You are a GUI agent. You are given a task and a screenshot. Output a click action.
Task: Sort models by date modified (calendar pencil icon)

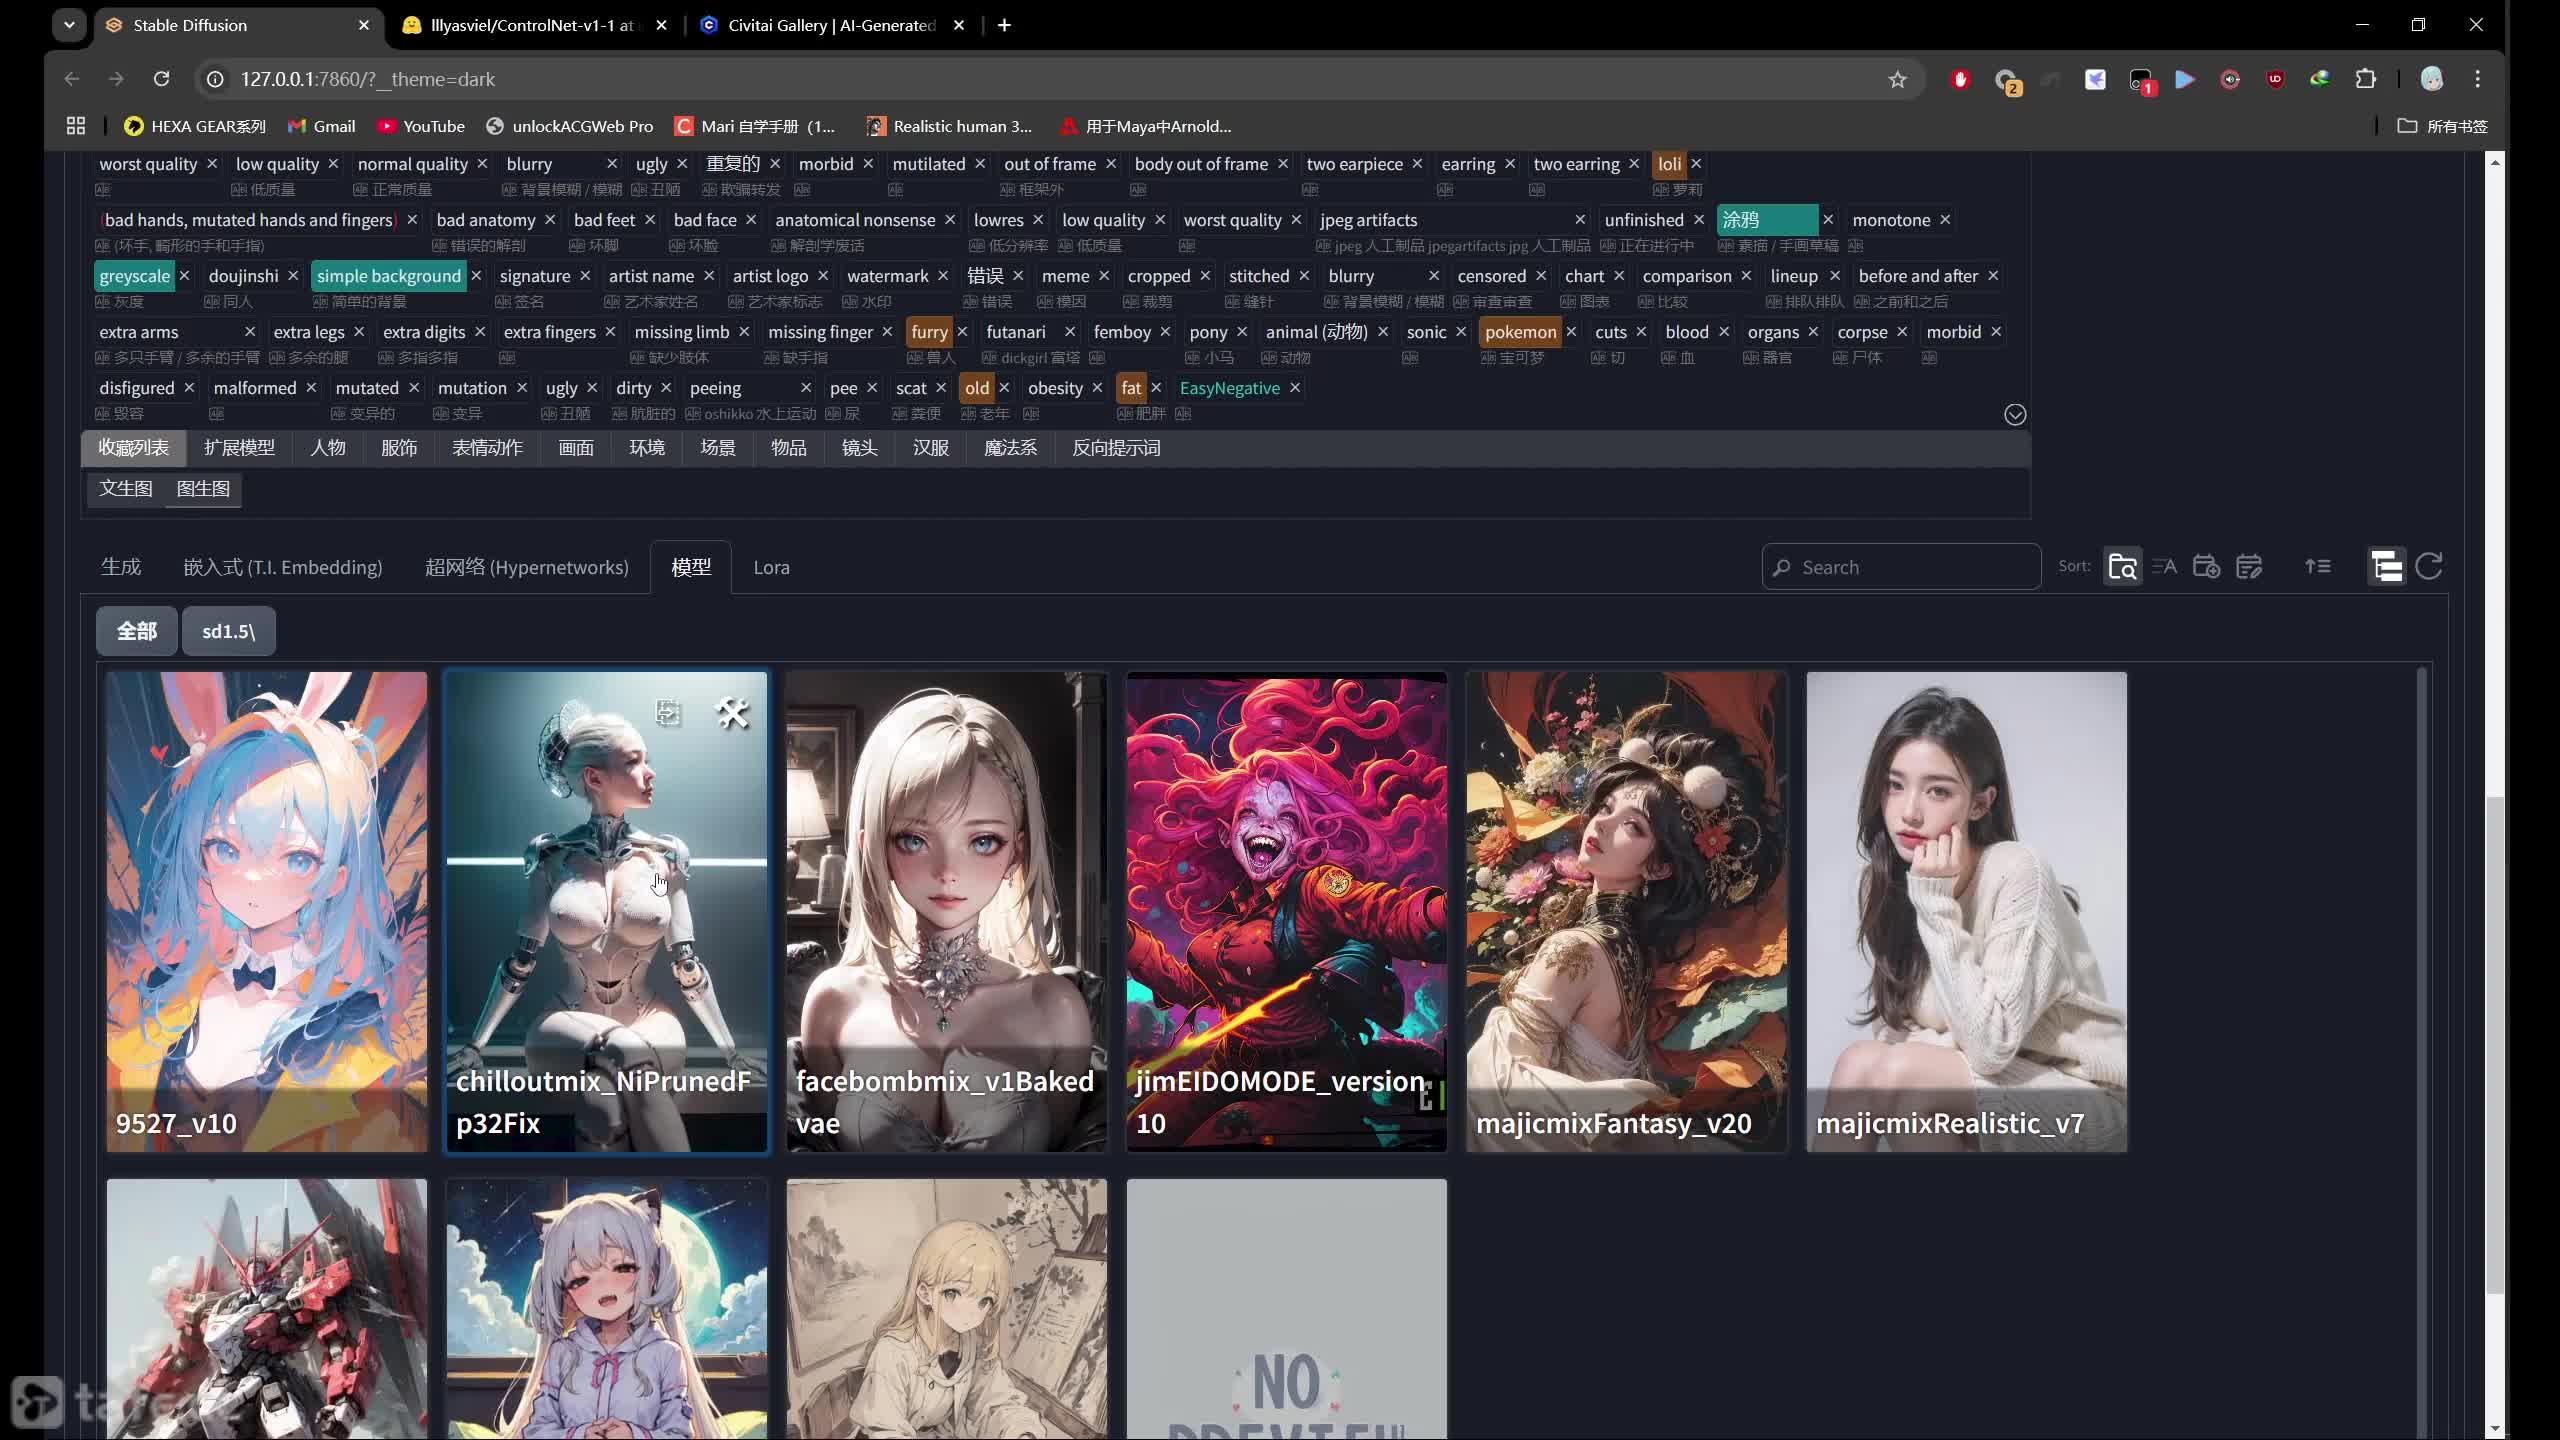click(2249, 567)
